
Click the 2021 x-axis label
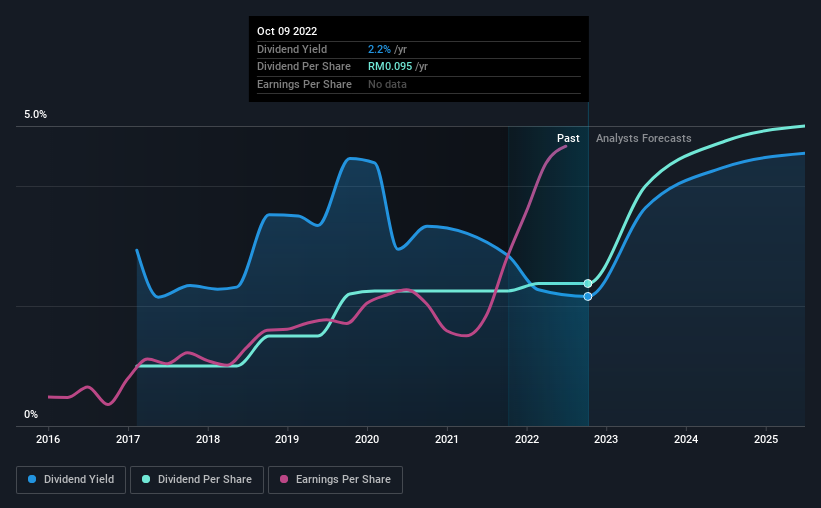coord(447,439)
